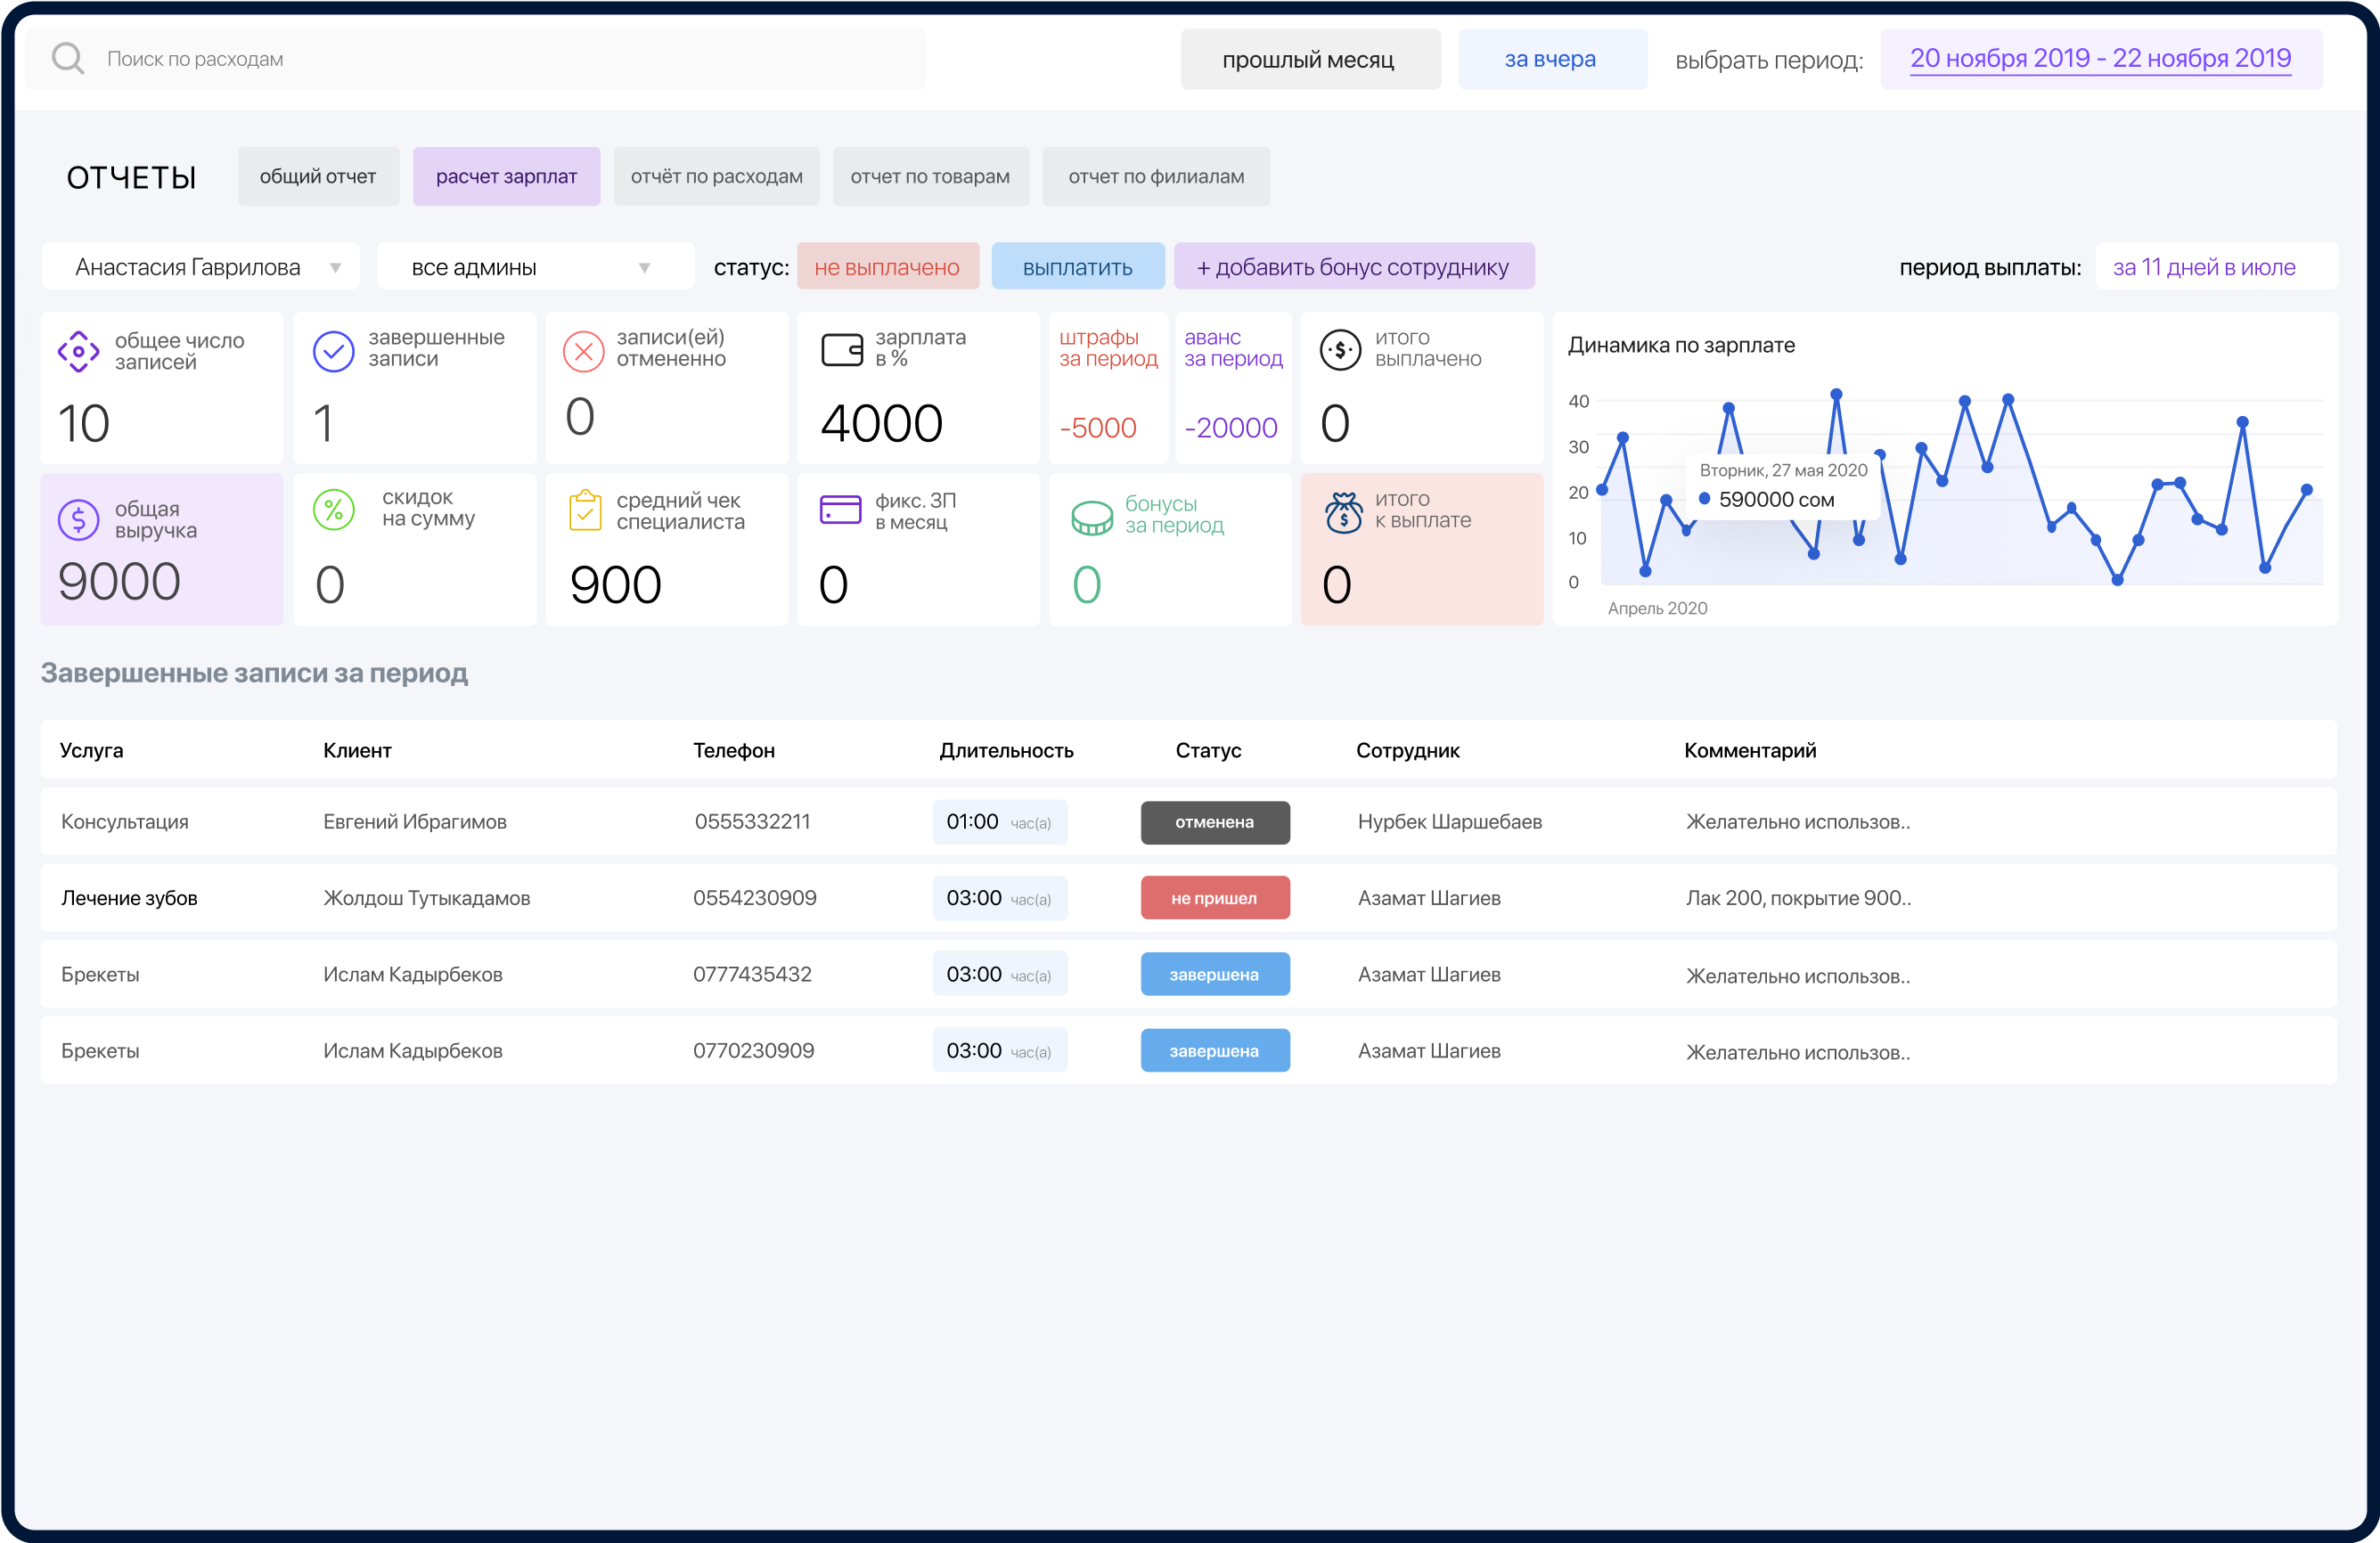Switch to общий отчет tab

pos(318,176)
